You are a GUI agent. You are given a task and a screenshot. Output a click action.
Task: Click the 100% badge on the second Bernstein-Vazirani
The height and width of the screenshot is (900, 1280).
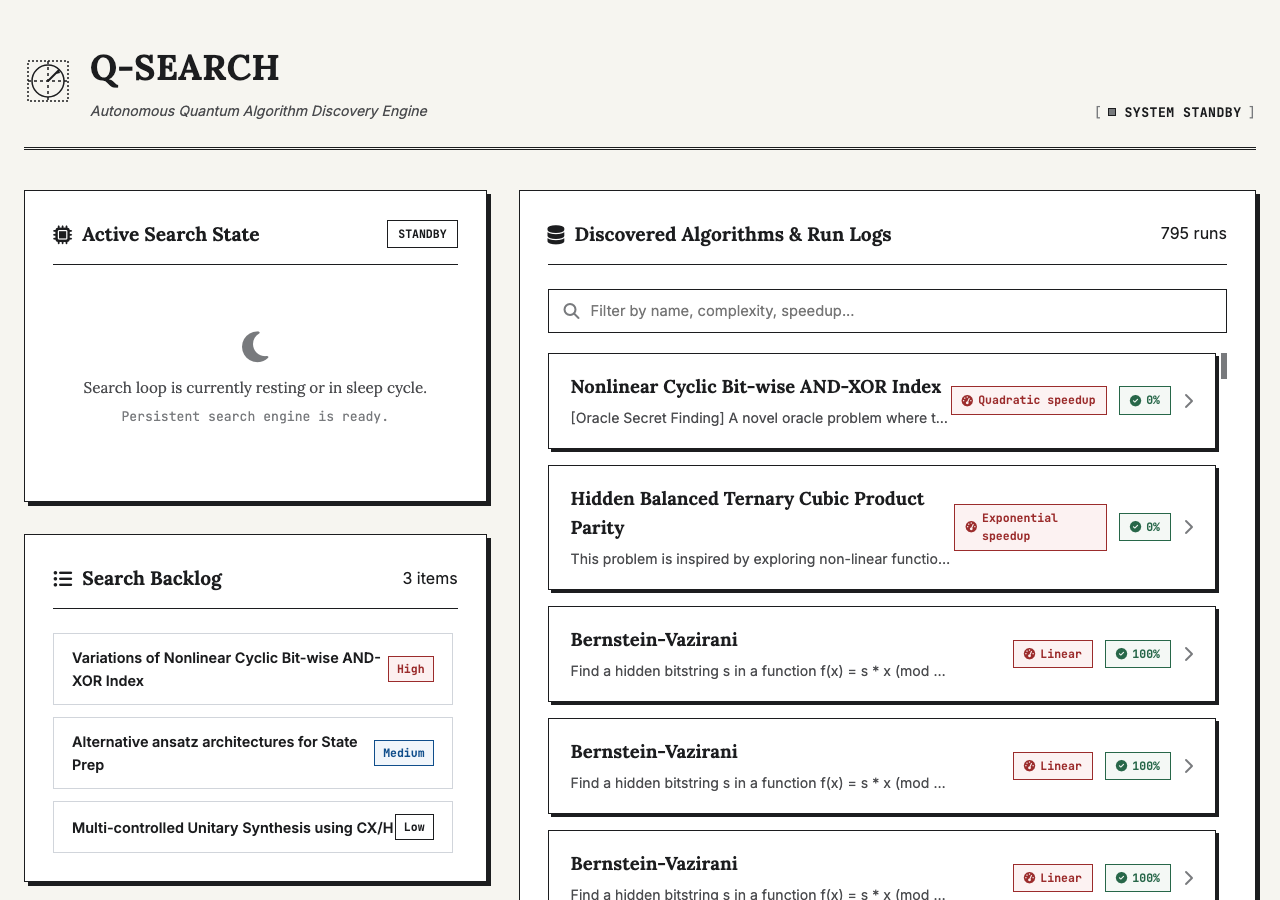point(1138,766)
